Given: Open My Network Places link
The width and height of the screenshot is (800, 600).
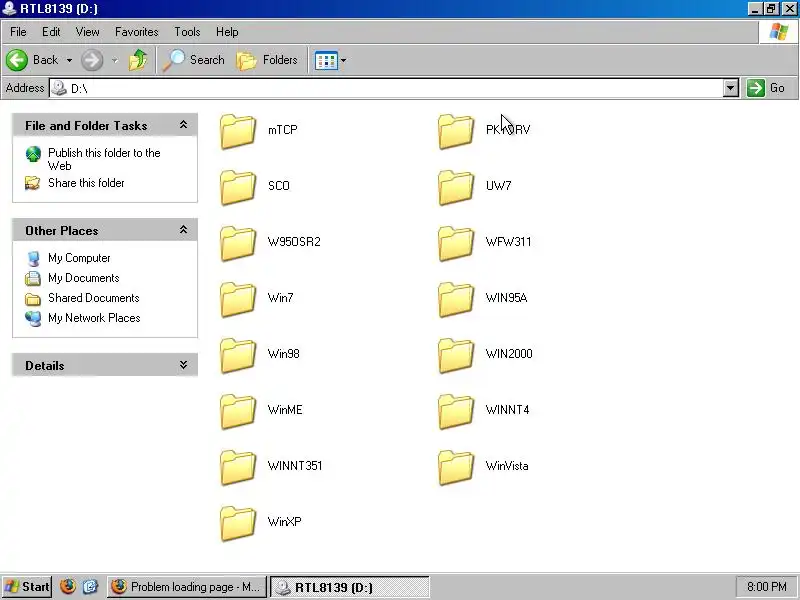Looking at the screenshot, I should coord(94,318).
